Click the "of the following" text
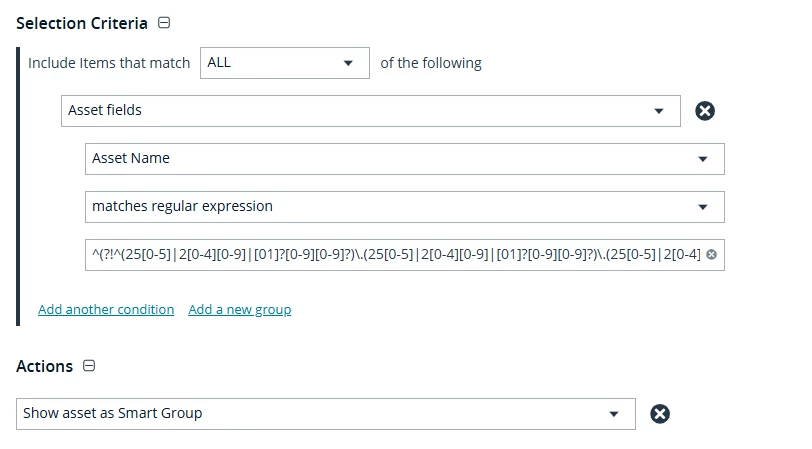 (431, 63)
